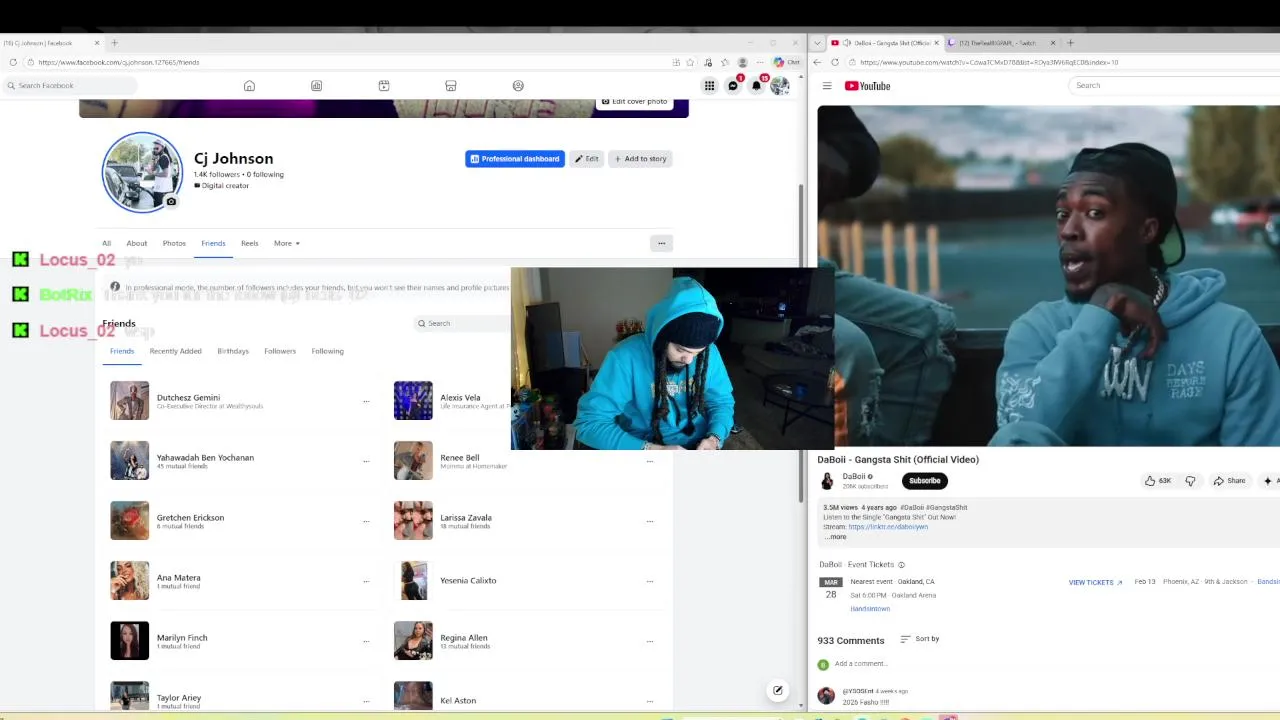Open Facebook Marketplace icon
The image size is (1280, 720).
tap(451, 86)
